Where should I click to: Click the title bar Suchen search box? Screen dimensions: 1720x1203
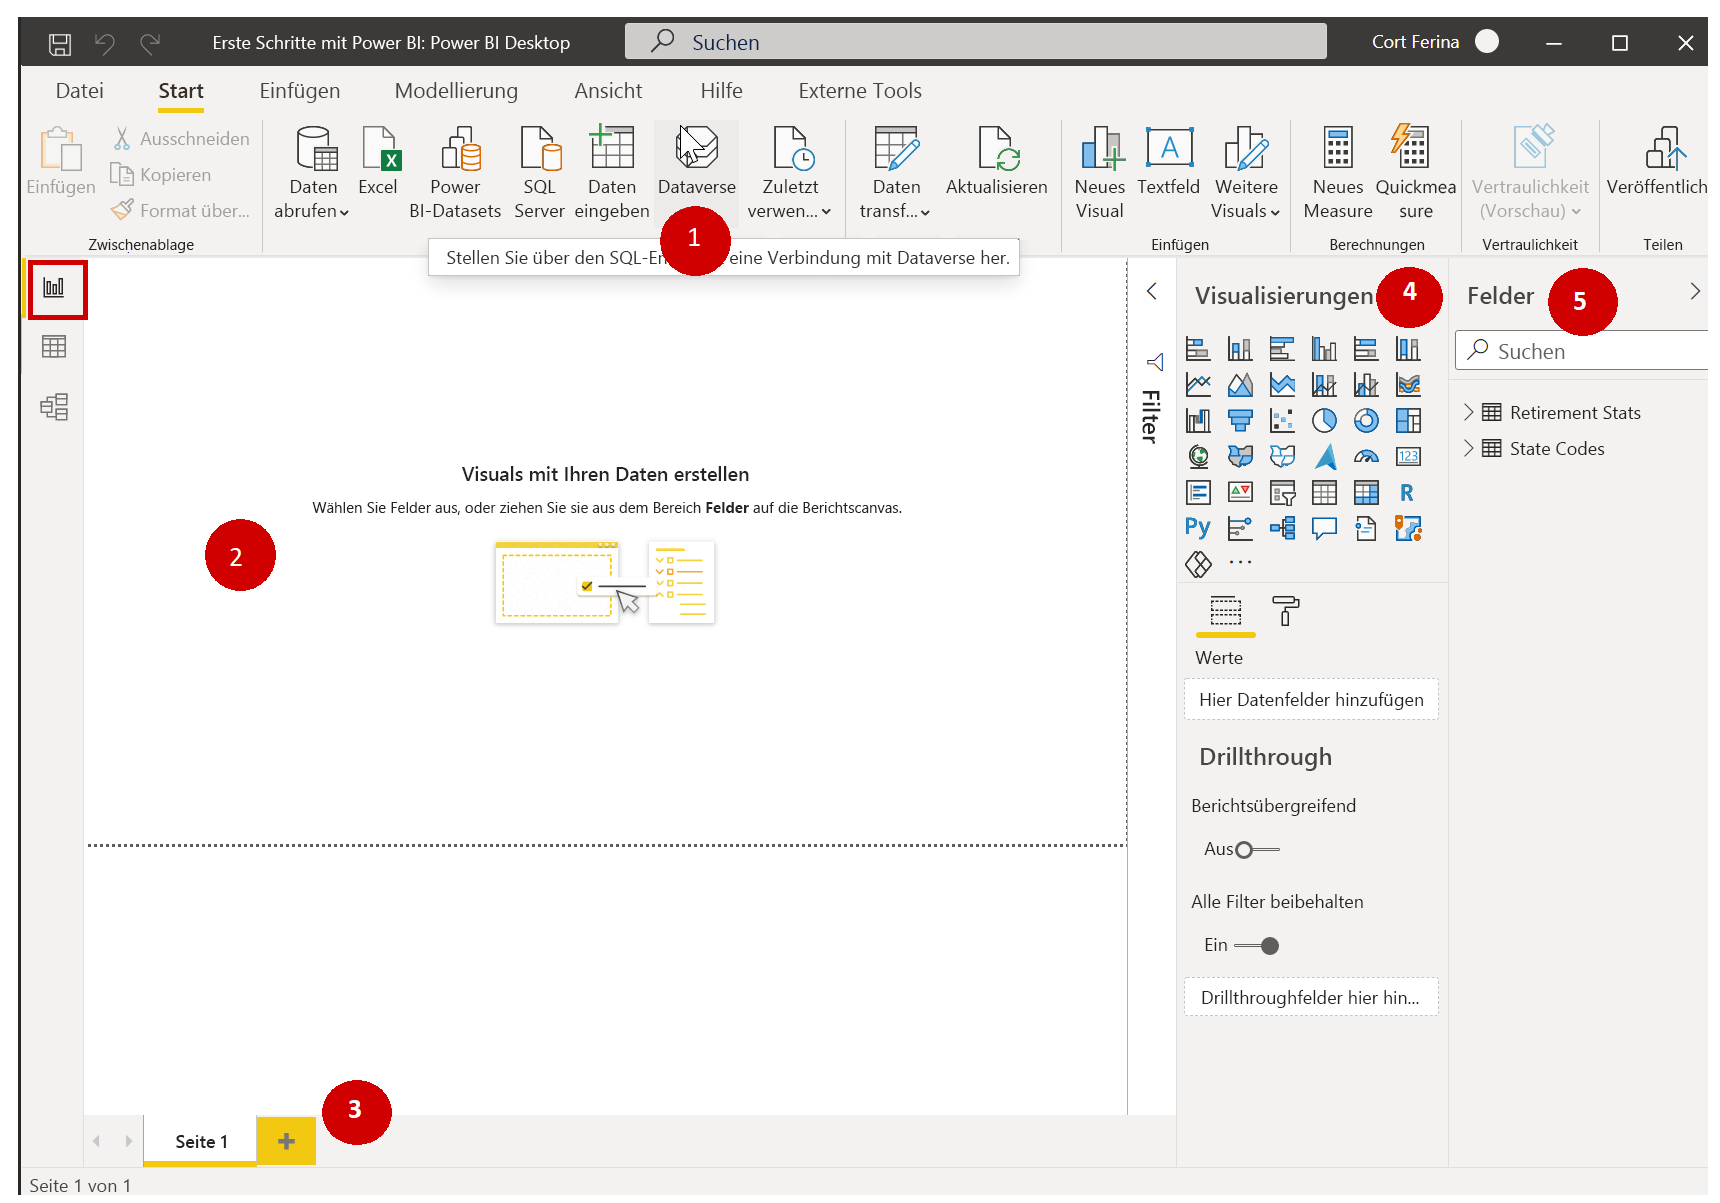coord(975,42)
